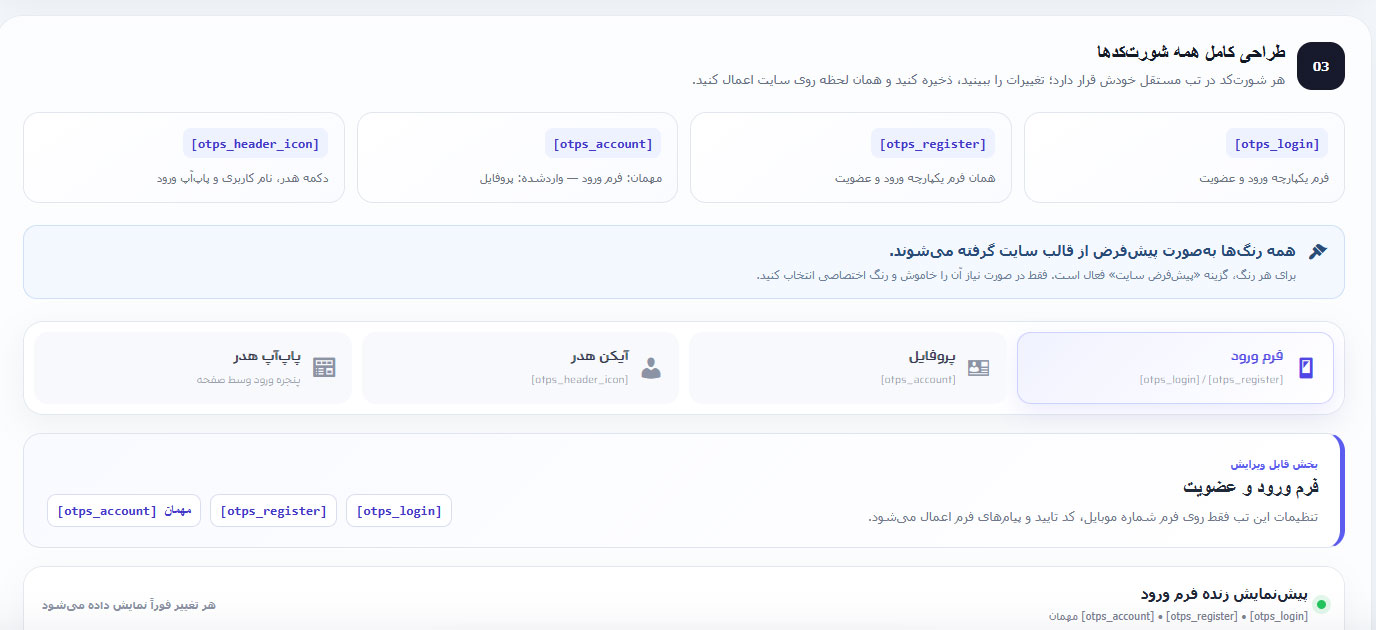Select the user icon of آیکن هدر tab
This screenshot has width=1376, height=630.
coord(651,368)
